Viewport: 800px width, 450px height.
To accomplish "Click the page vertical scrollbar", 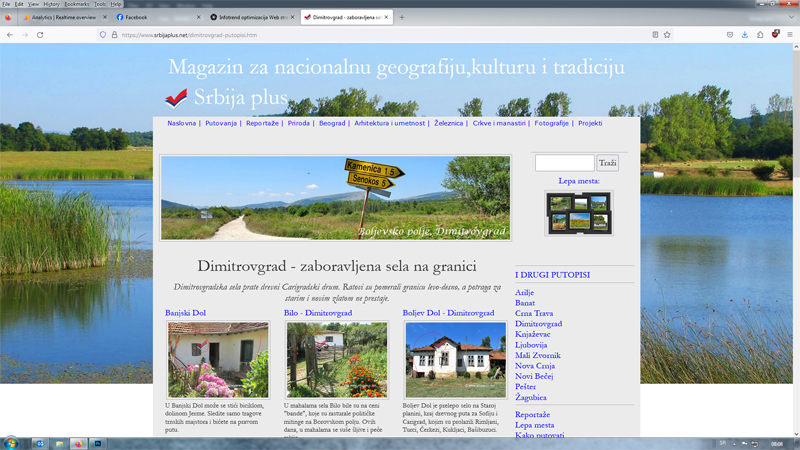I will [796, 240].
